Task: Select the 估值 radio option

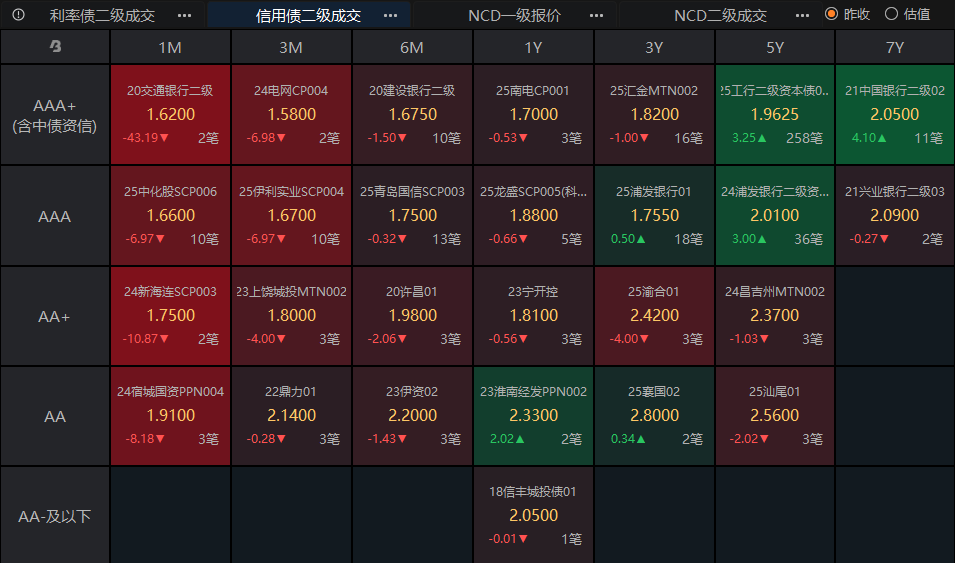Action: point(907,14)
